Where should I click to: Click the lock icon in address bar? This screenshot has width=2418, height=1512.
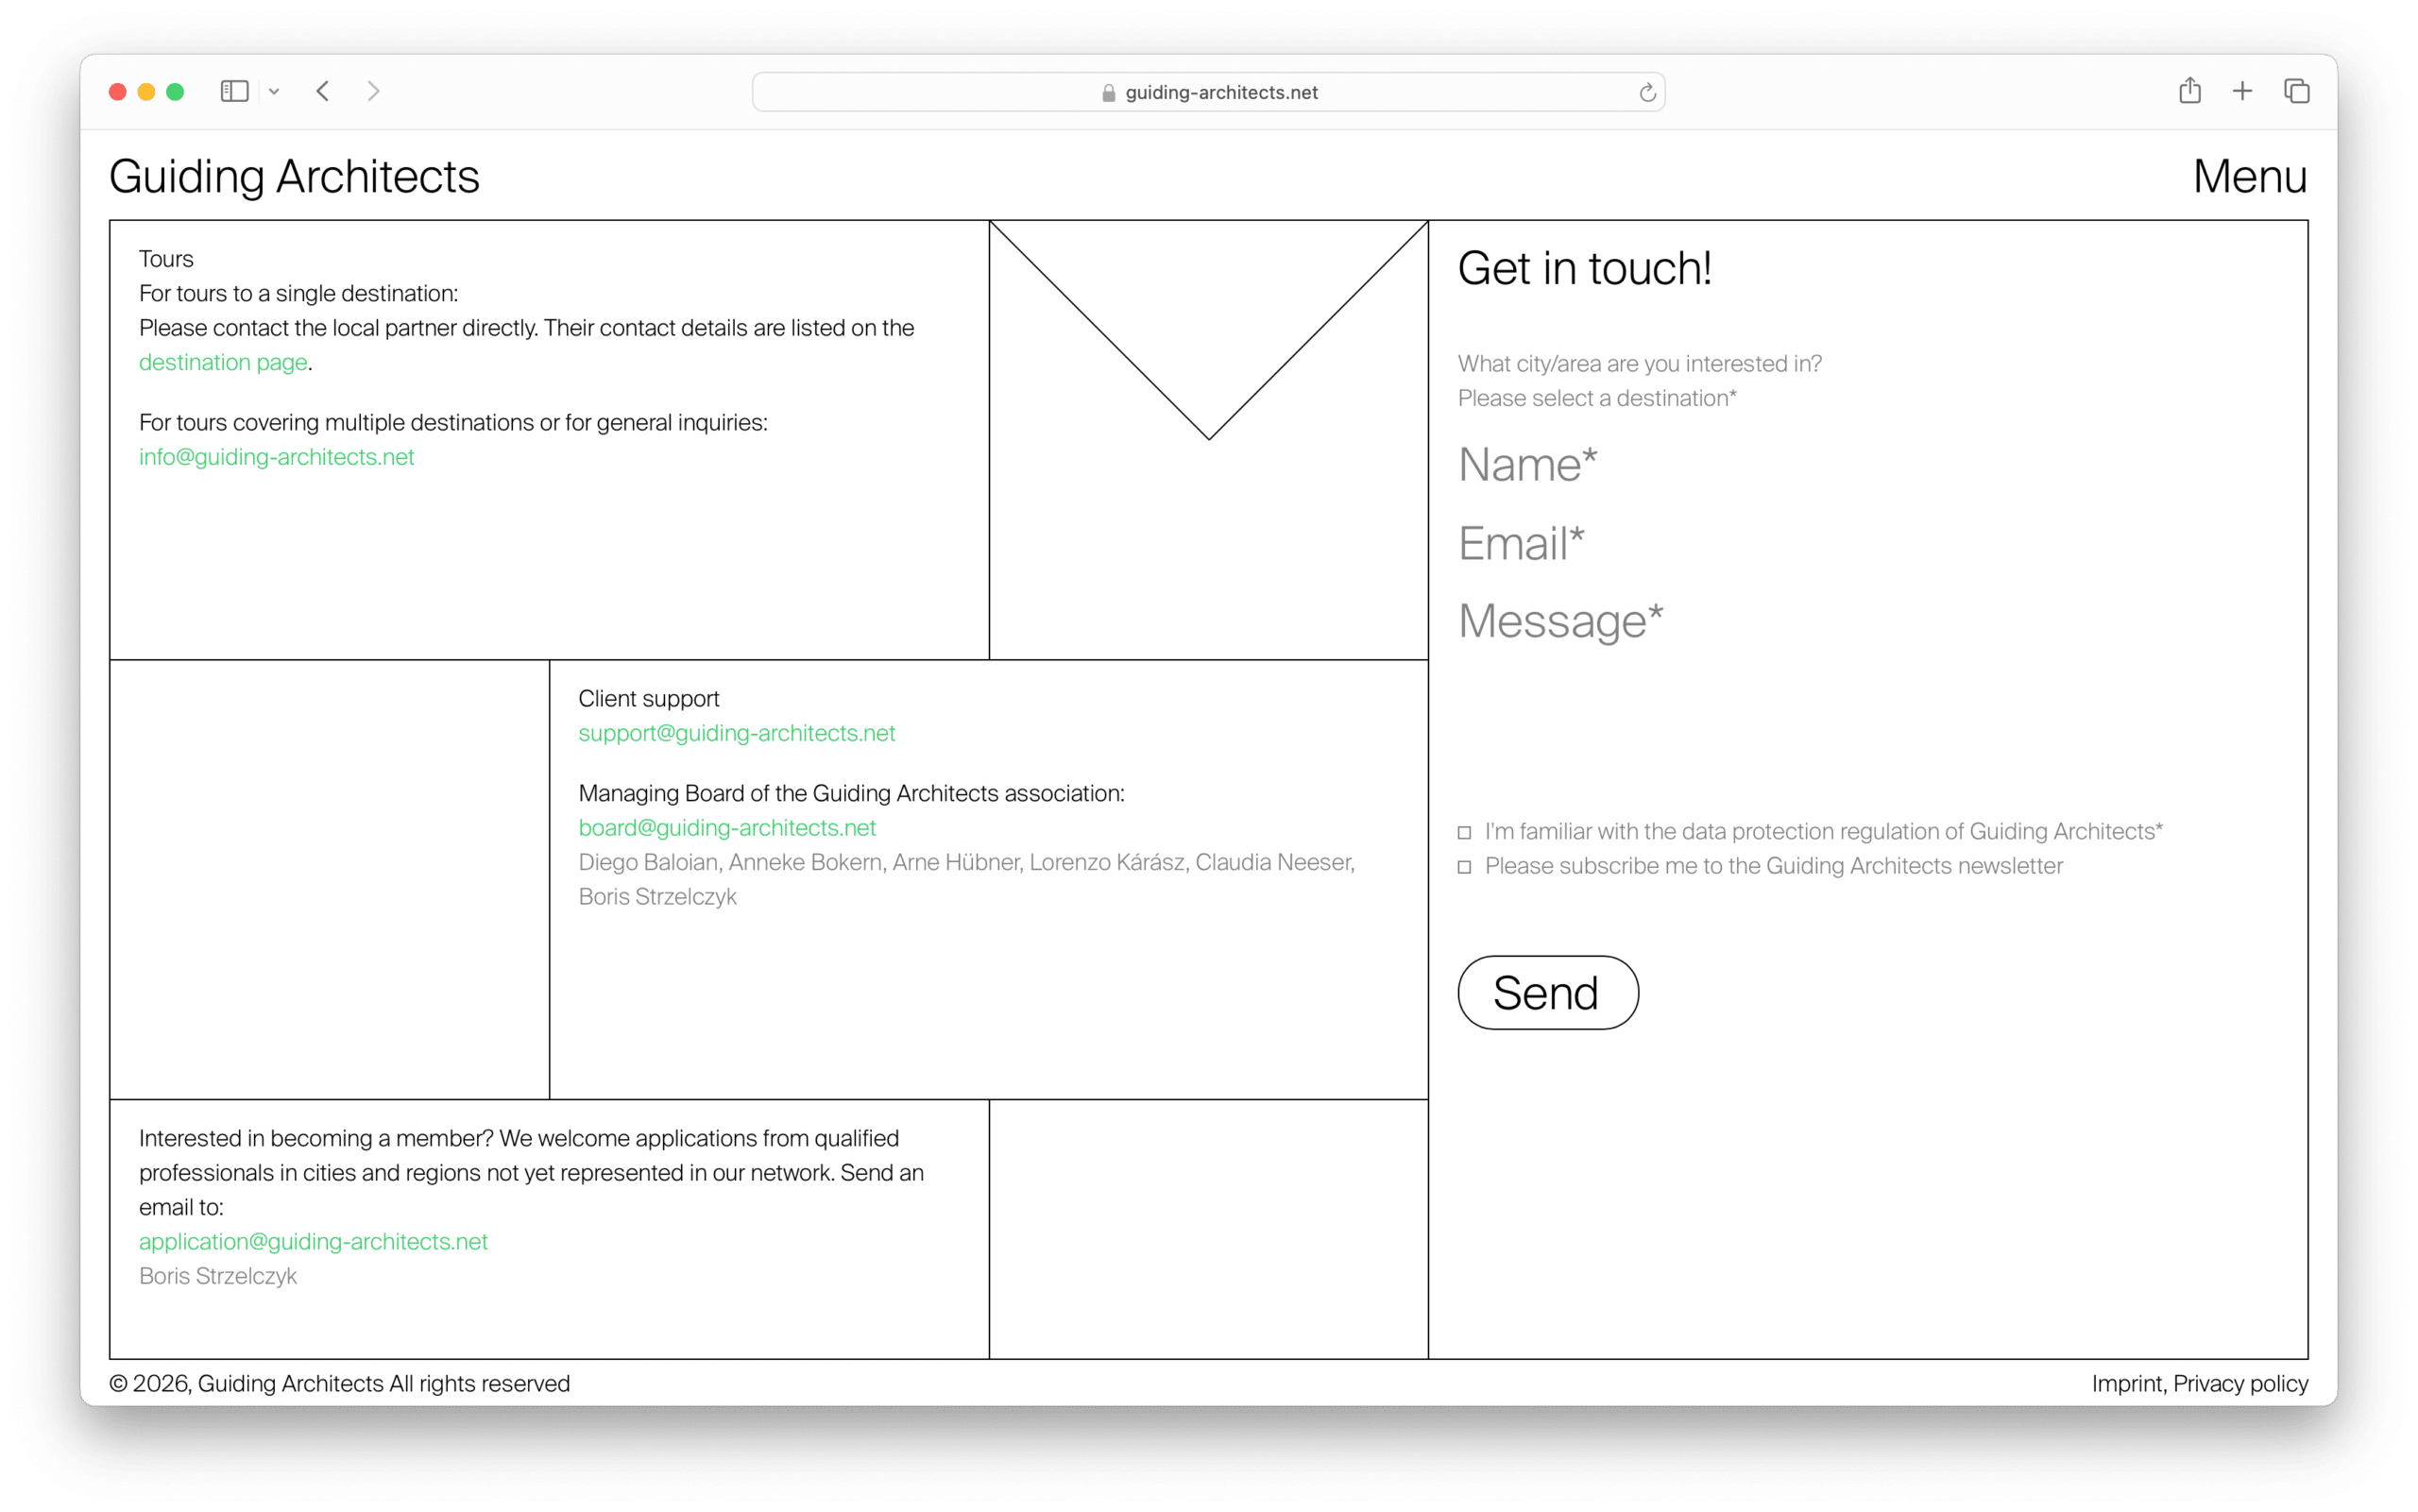point(1108,93)
